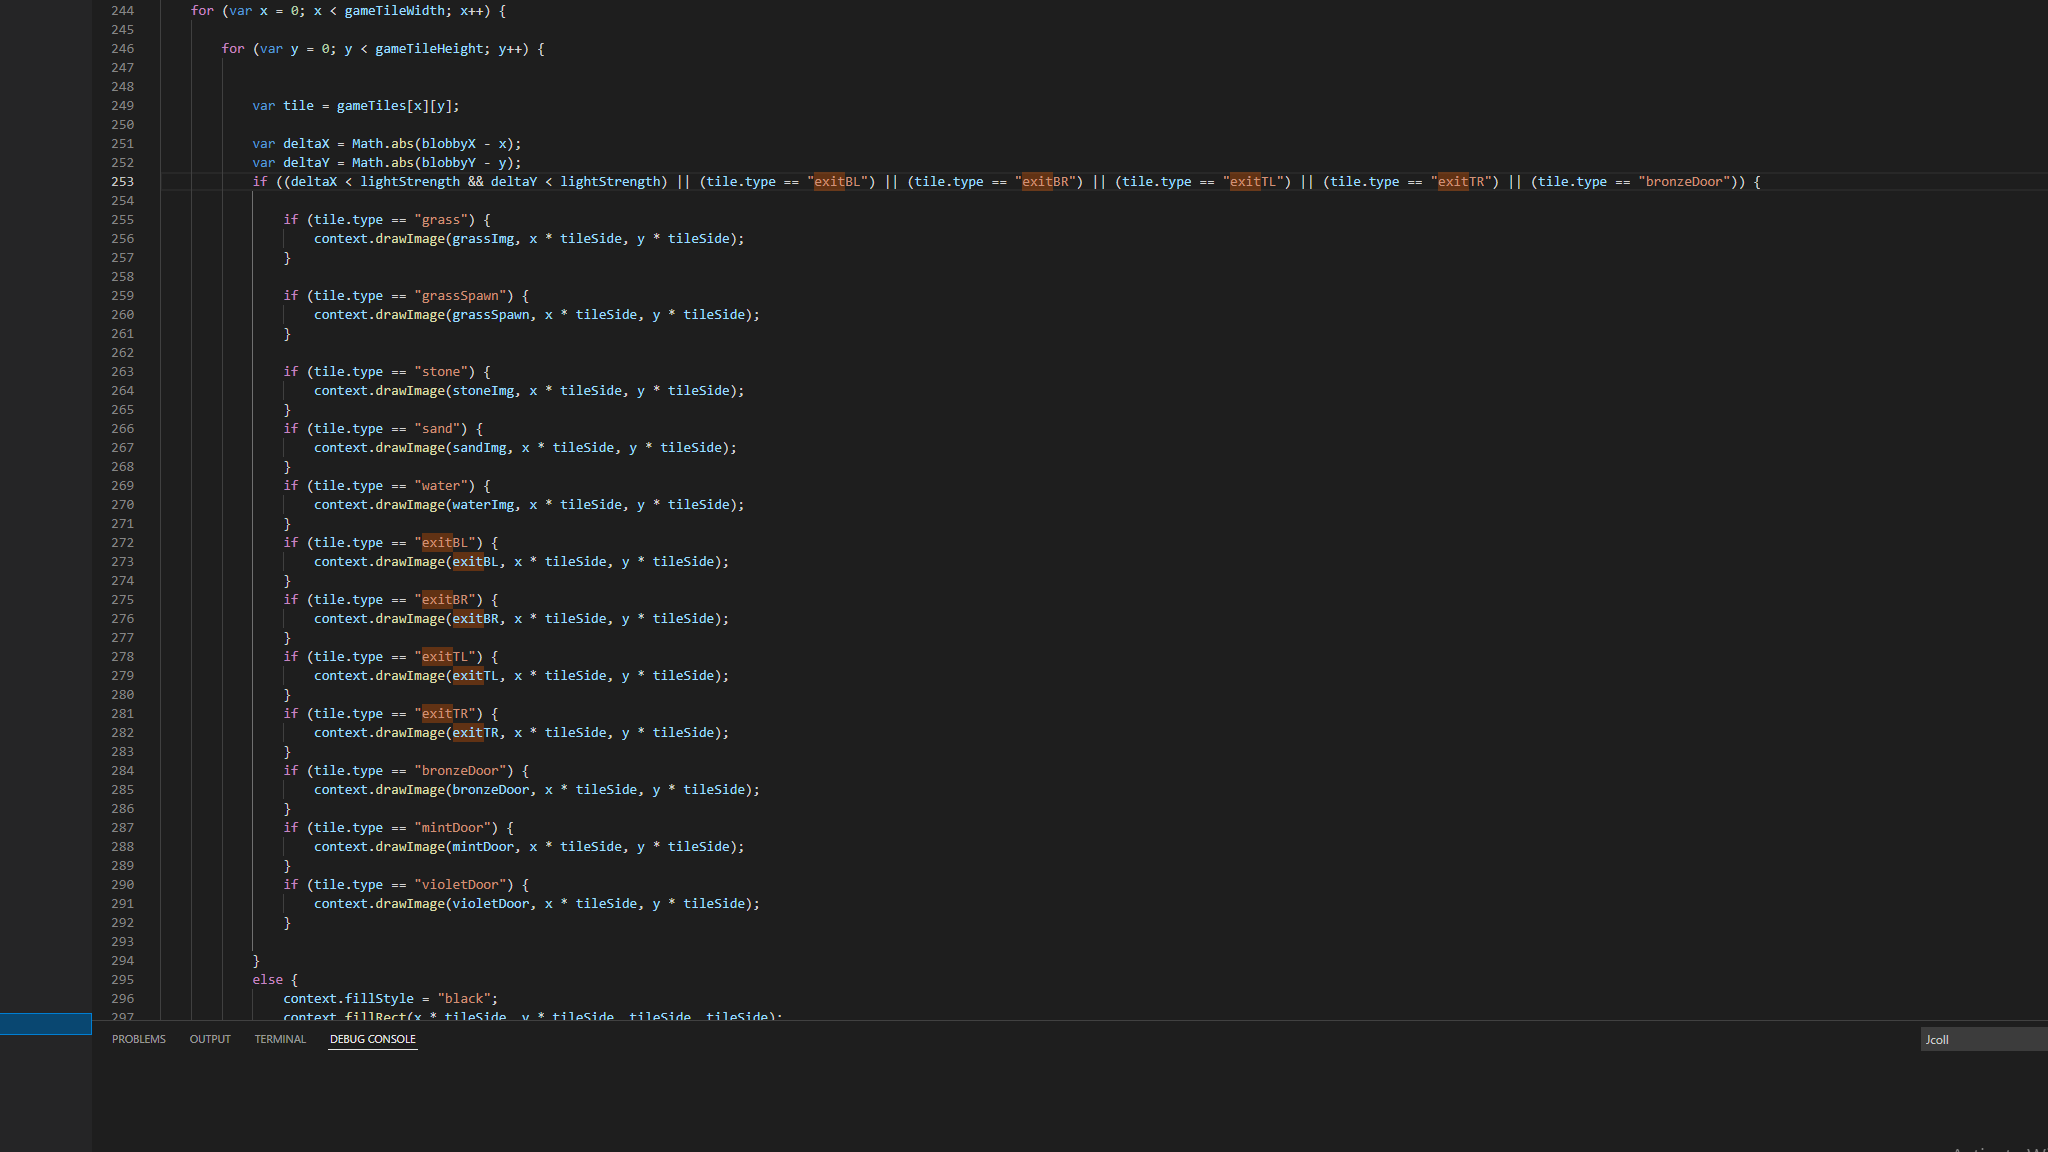Click violetDoor argument on line 291
This screenshot has height=1152, width=2048.
(x=490, y=904)
